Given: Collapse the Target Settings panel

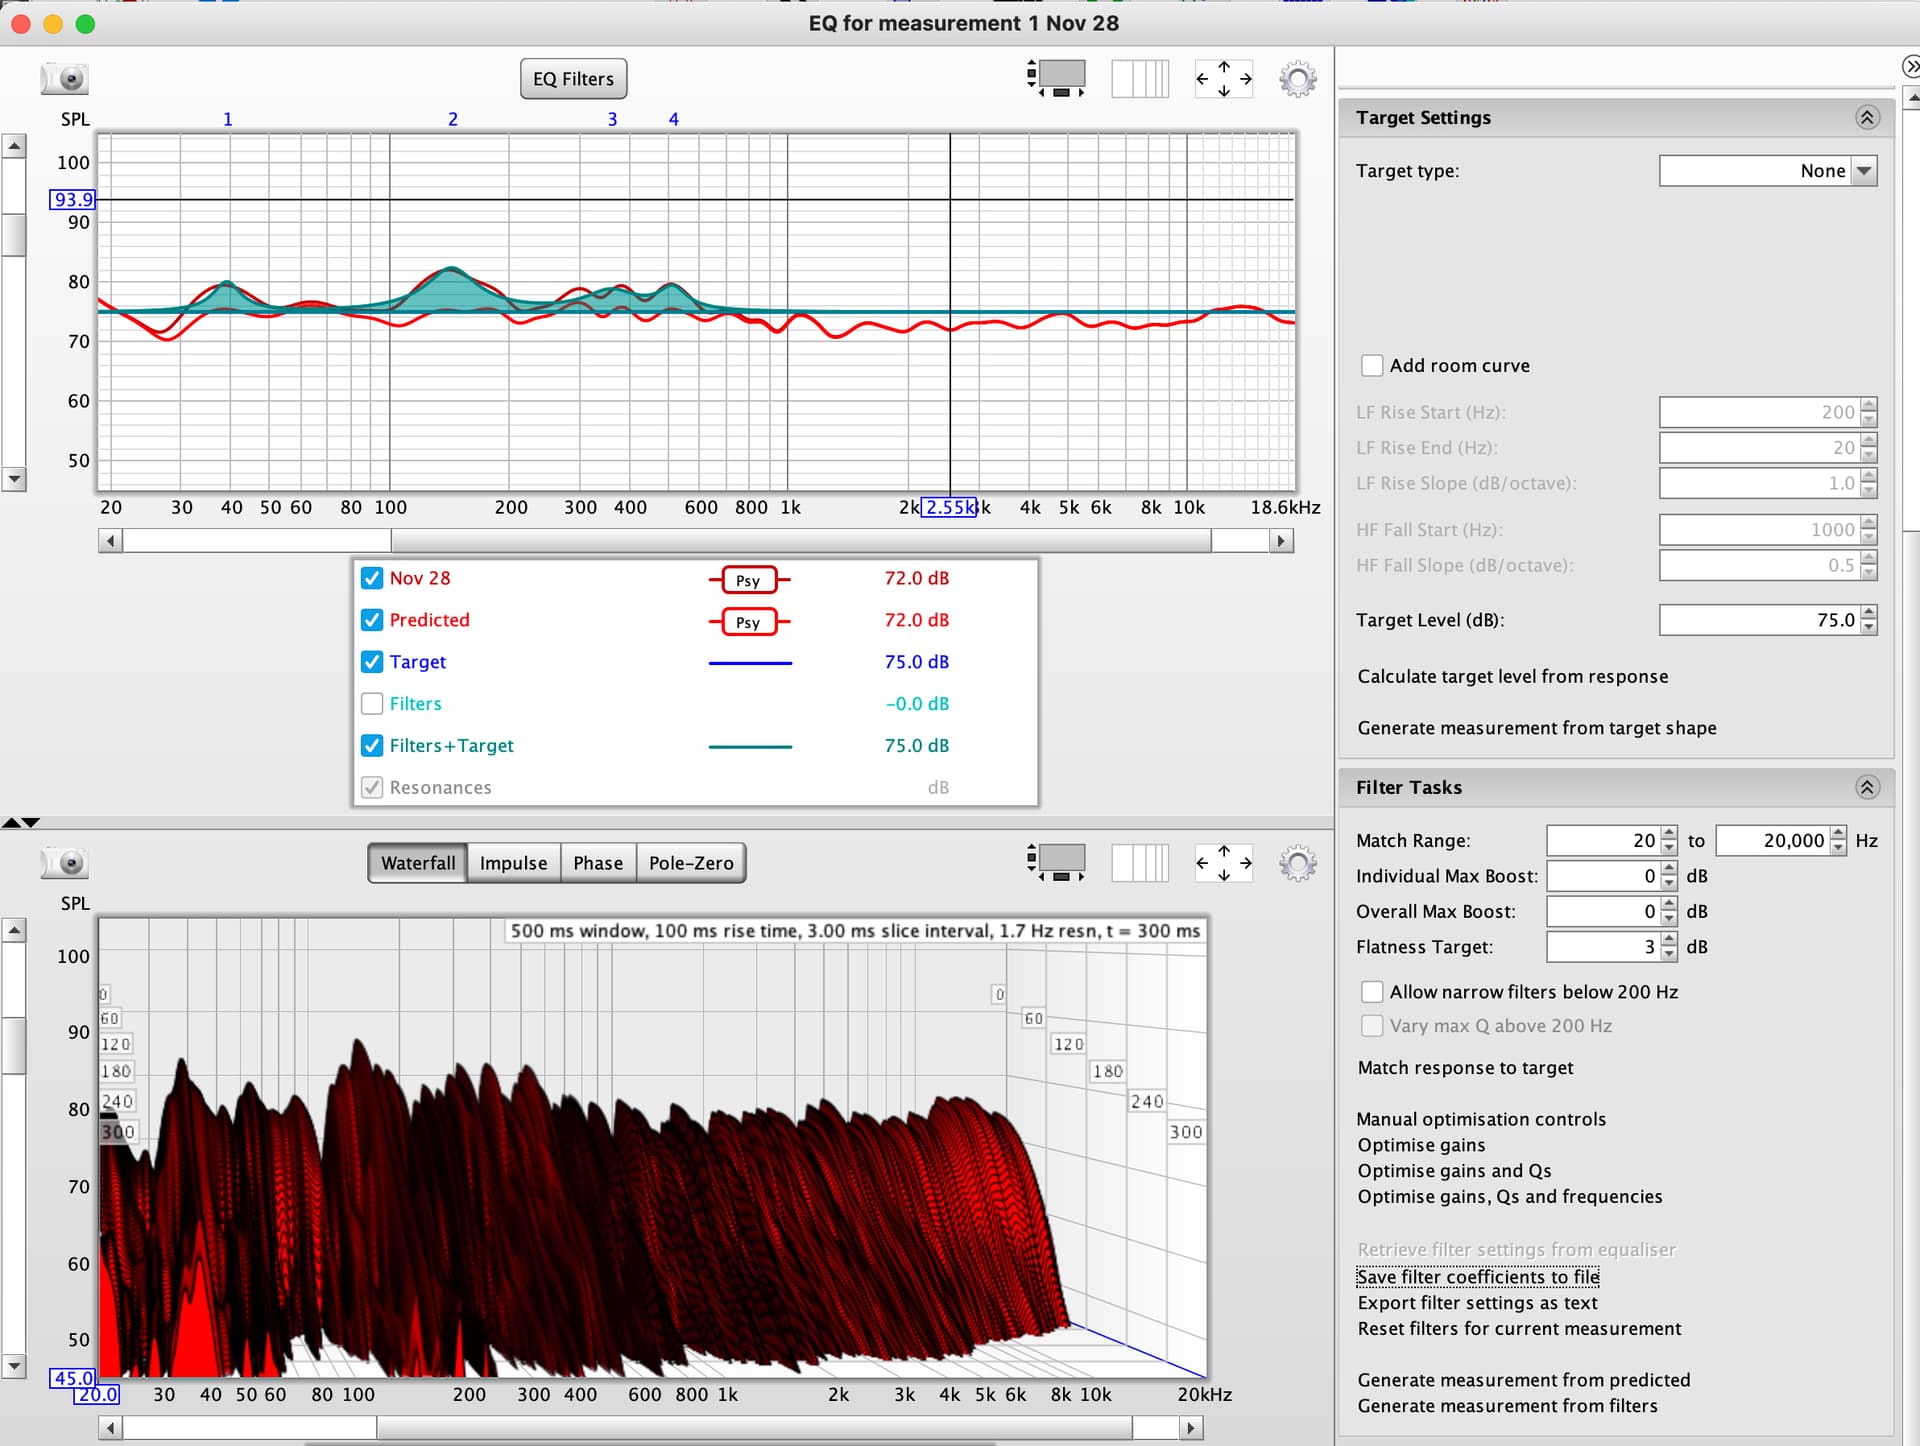Looking at the screenshot, I should (1867, 118).
